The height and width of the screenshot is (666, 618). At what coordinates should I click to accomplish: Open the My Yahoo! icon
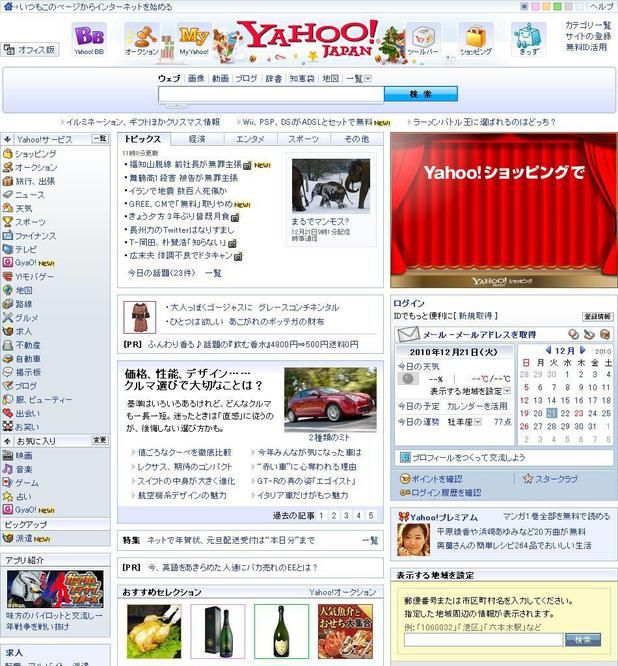pos(194,38)
